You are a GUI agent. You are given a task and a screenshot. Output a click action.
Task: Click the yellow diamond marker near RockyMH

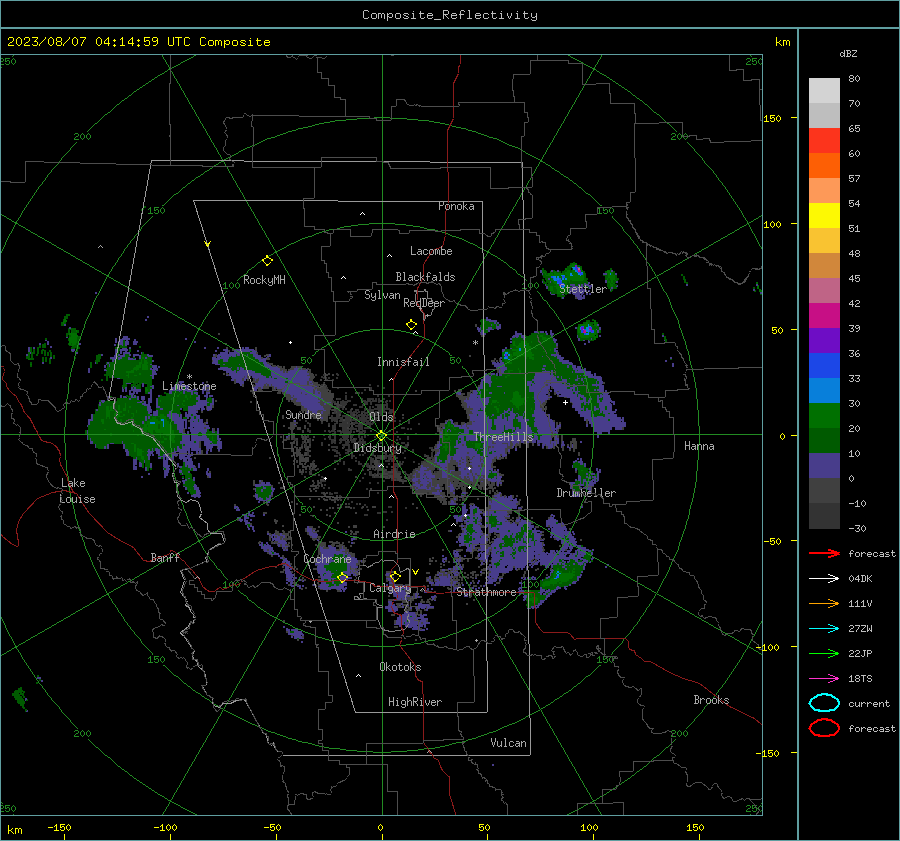267,261
